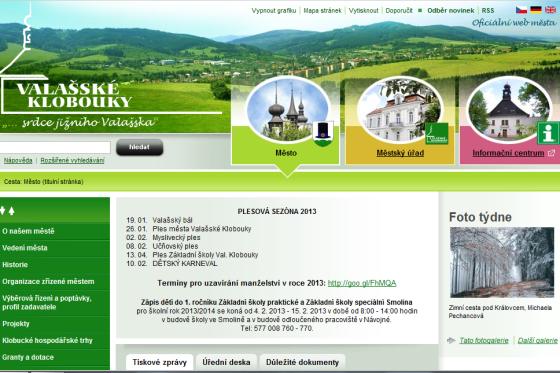The height and width of the screenshot is (373, 560).
Task: Open the RSS feed link
Action: click(488, 10)
